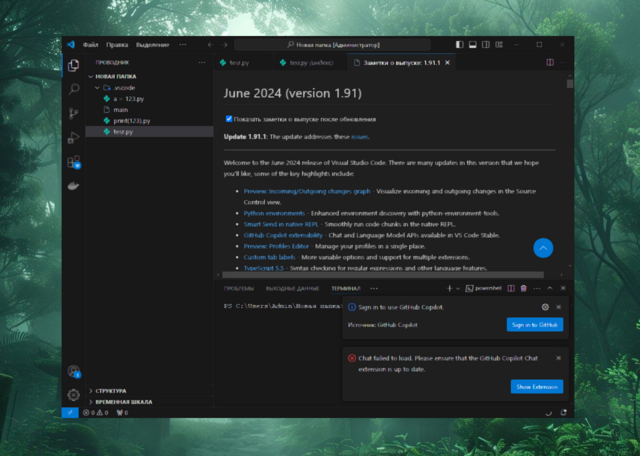The image size is (640, 456).
Task: Open the Python environments link
Action: 274,213
